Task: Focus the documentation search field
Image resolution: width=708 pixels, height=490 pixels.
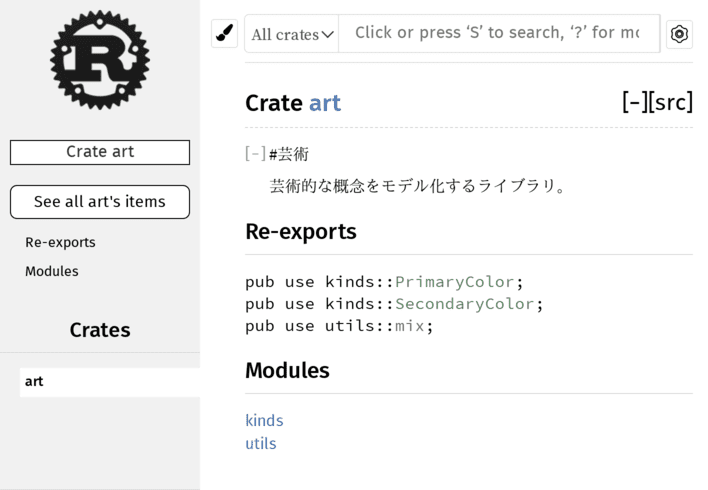Action: point(499,33)
